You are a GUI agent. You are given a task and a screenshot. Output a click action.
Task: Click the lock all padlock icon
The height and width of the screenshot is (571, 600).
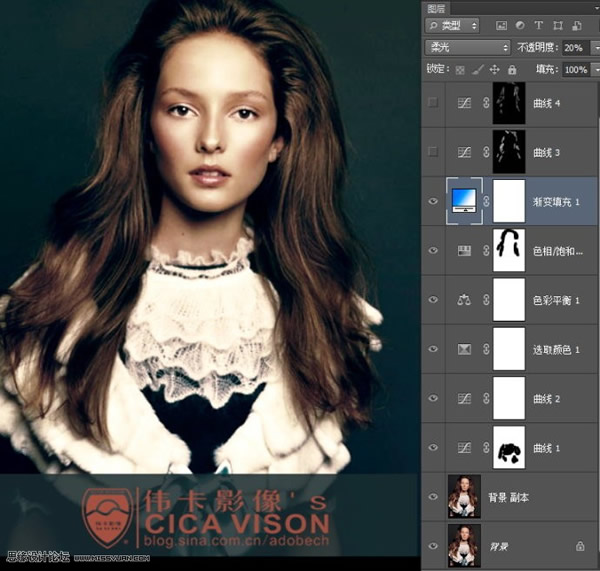(511, 70)
